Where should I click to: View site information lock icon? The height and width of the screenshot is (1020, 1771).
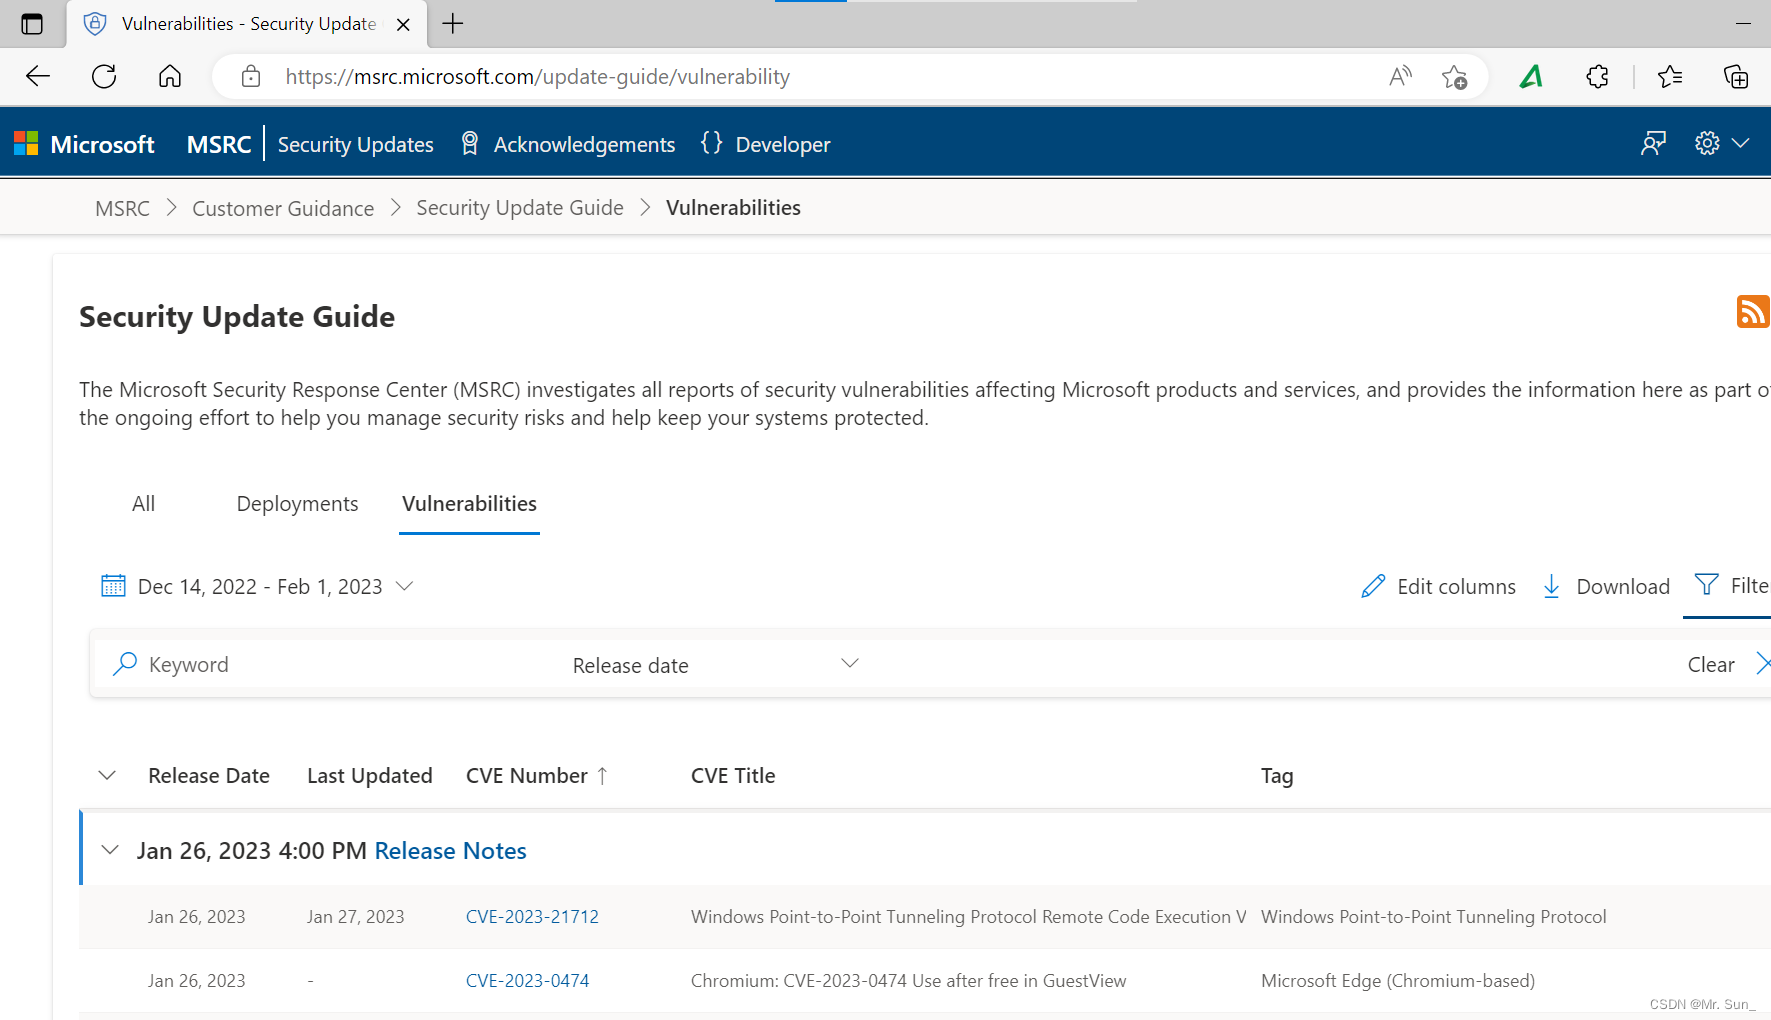click(x=251, y=76)
